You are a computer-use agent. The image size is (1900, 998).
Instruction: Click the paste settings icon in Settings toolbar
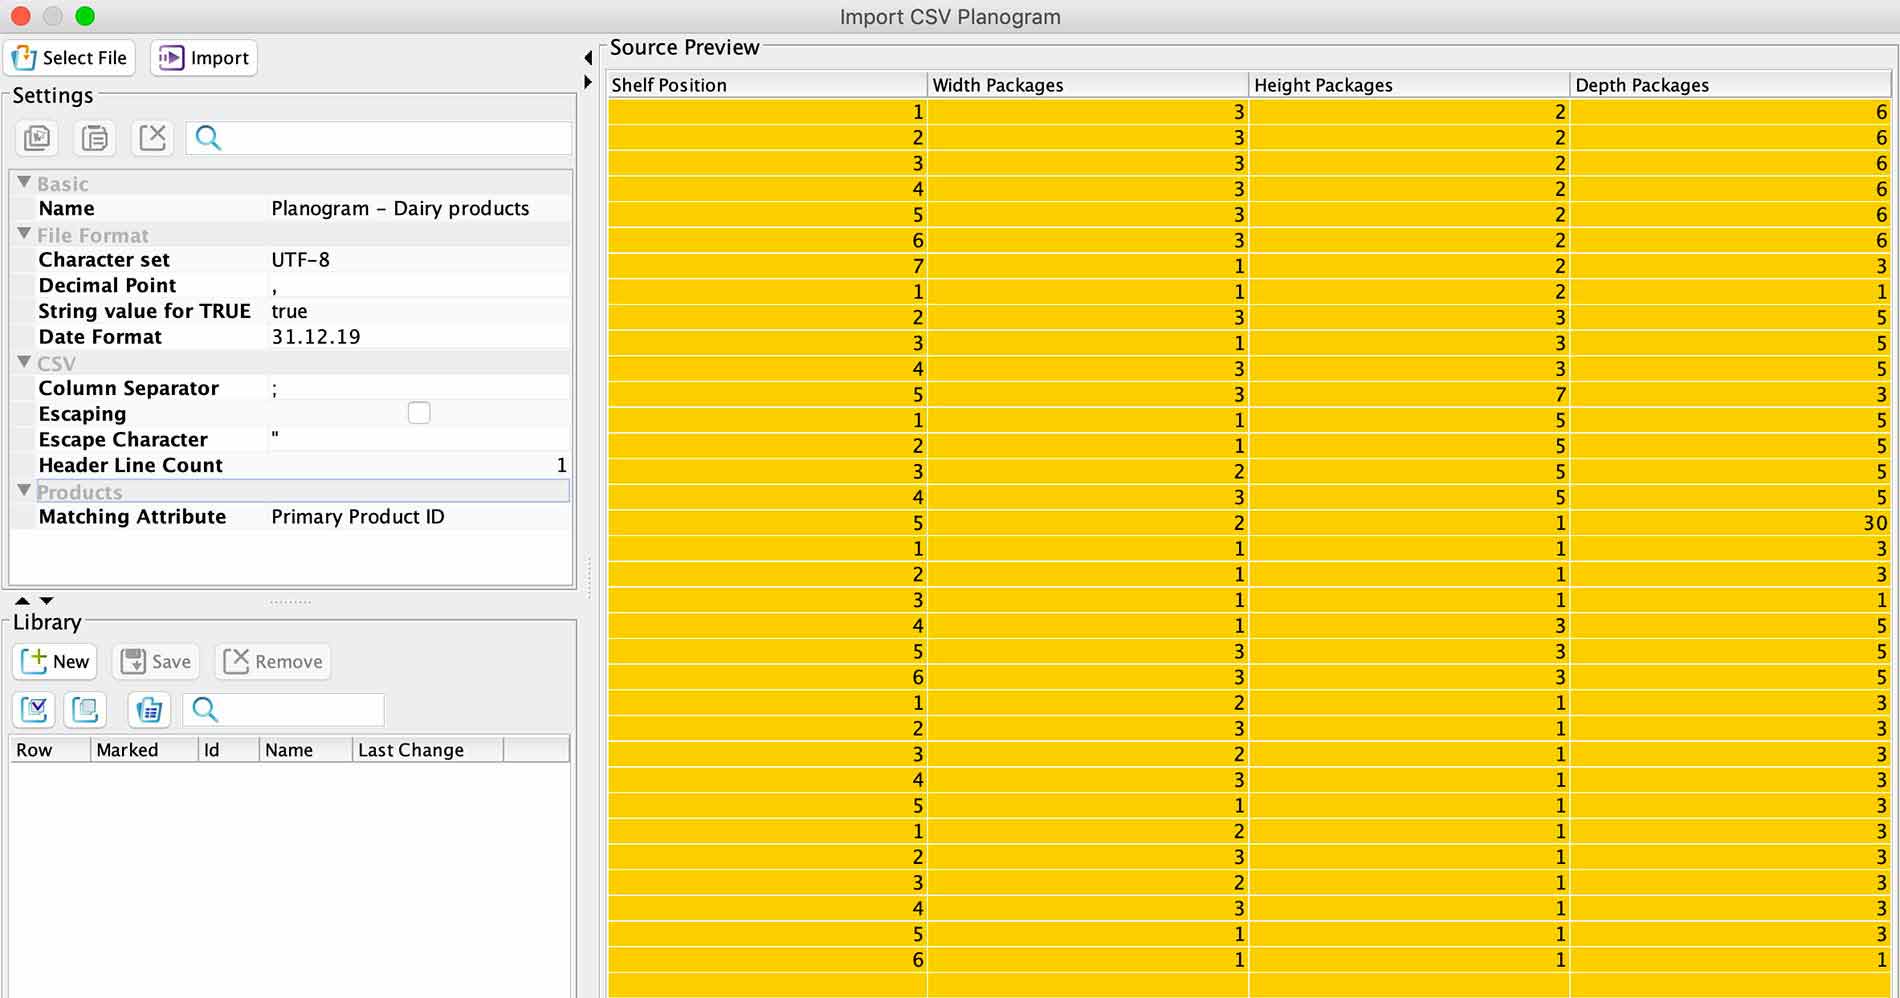[95, 138]
